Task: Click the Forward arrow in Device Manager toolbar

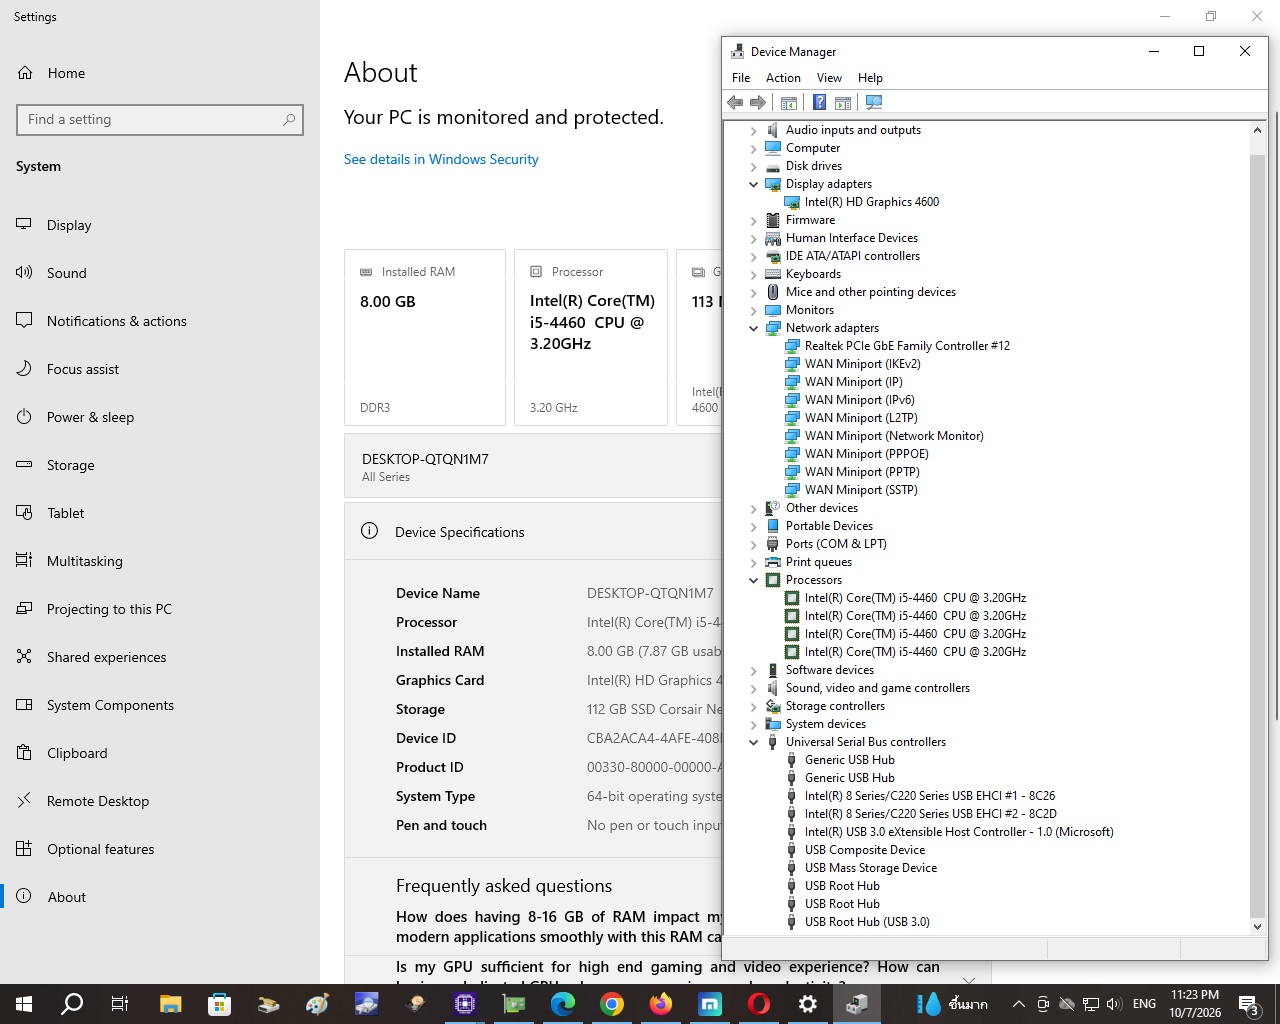Action: click(758, 102)
